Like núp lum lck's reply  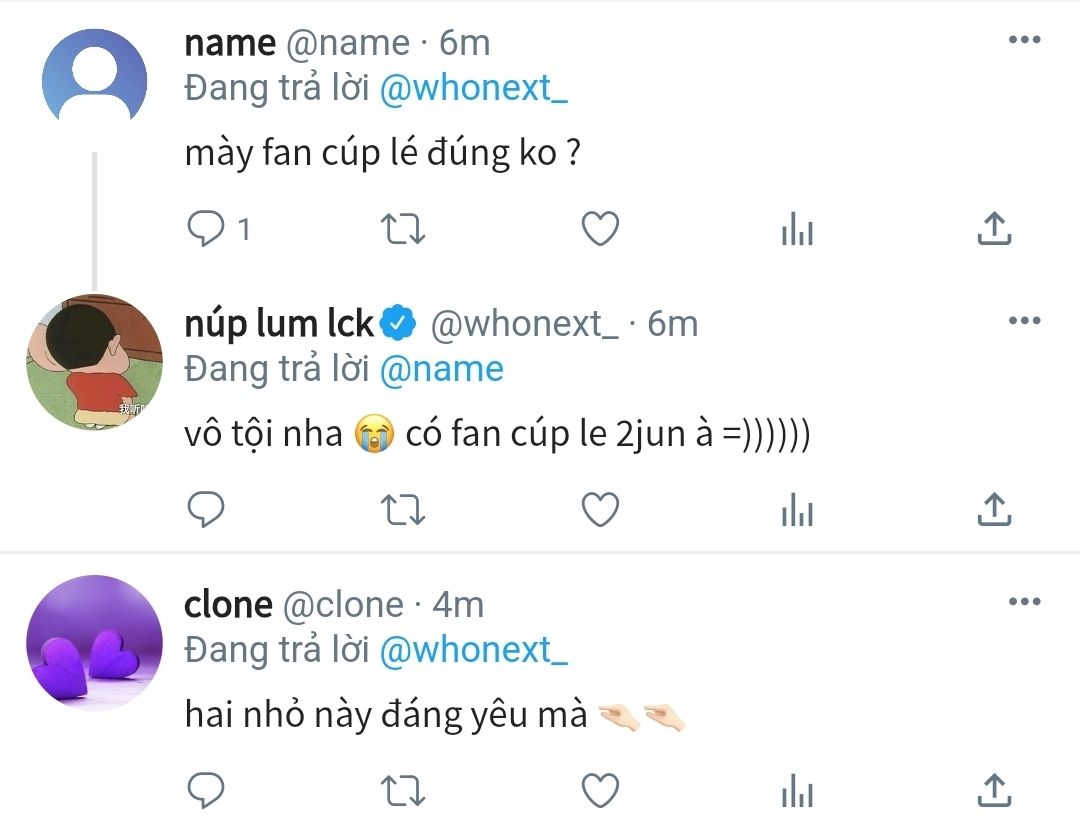pyautogui.click(x=601, y=510)
